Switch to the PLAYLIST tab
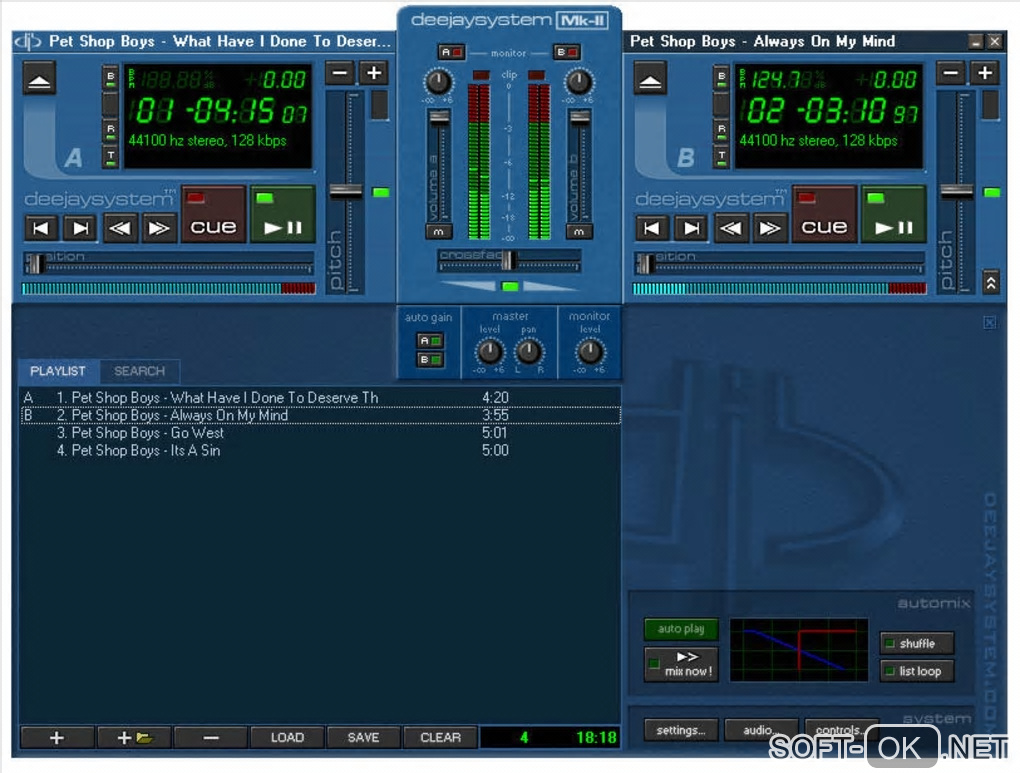Image resolution: width=1020 pixels, height=773 pixels. 58,371
